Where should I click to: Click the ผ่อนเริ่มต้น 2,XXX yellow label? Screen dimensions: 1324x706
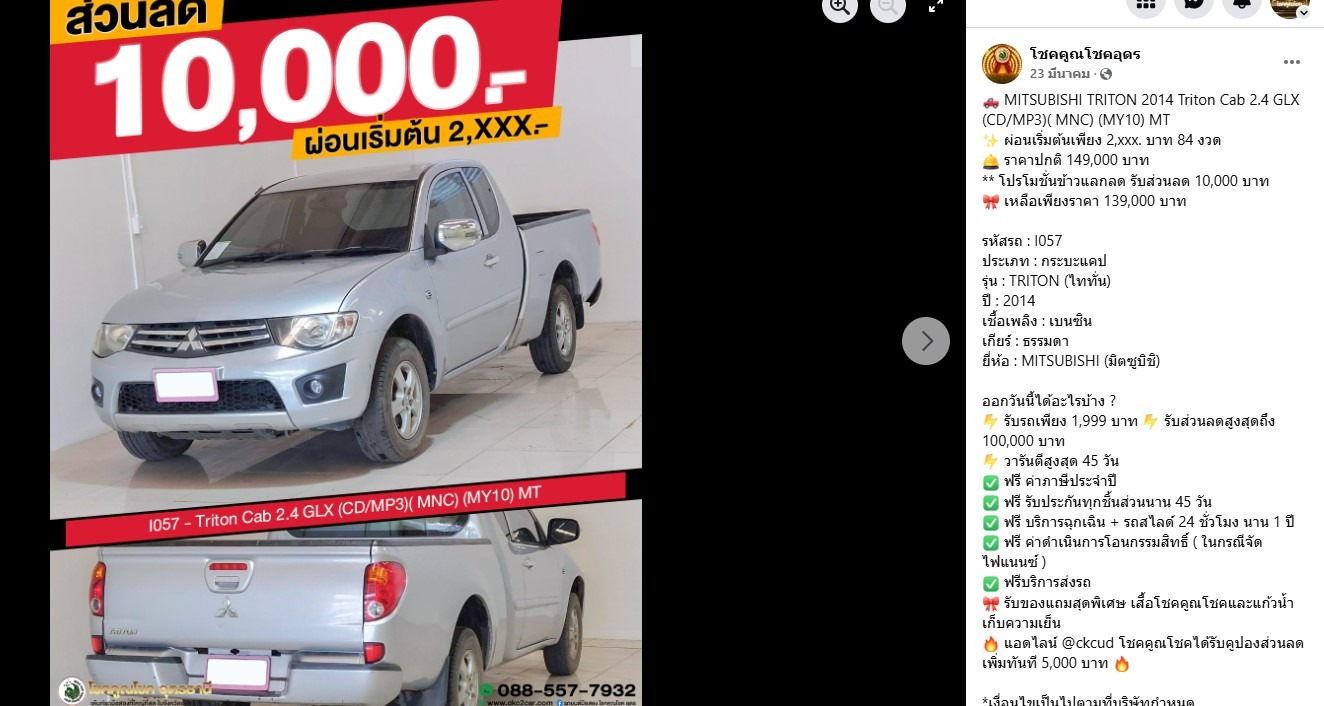pyautogui.click(x=425, y=135)
